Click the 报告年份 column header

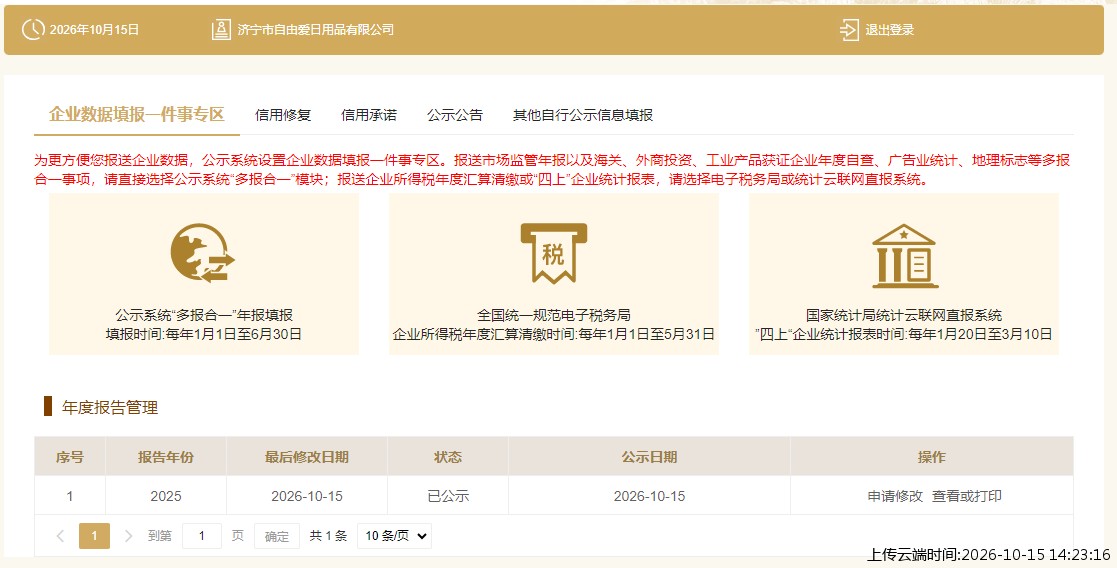point(166,457)
